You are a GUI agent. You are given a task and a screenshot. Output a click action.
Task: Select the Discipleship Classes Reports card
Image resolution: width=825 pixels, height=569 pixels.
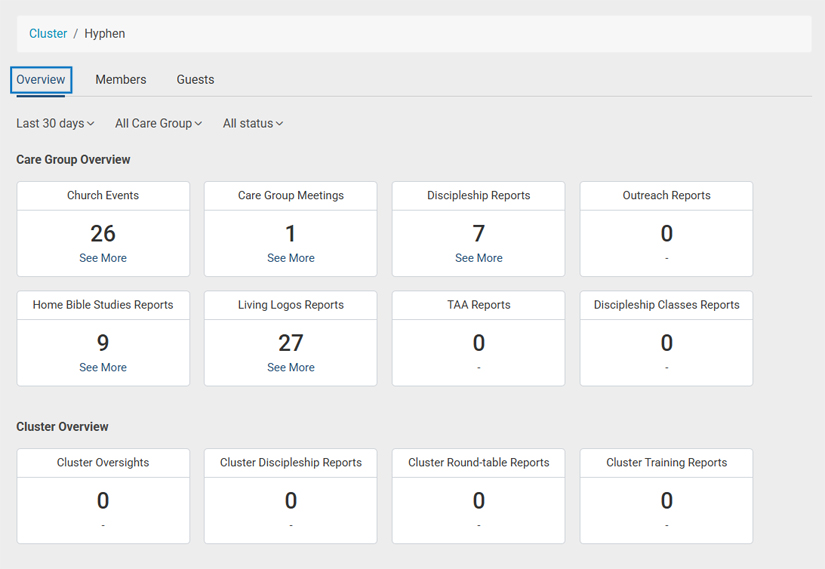tap(666, 339)
